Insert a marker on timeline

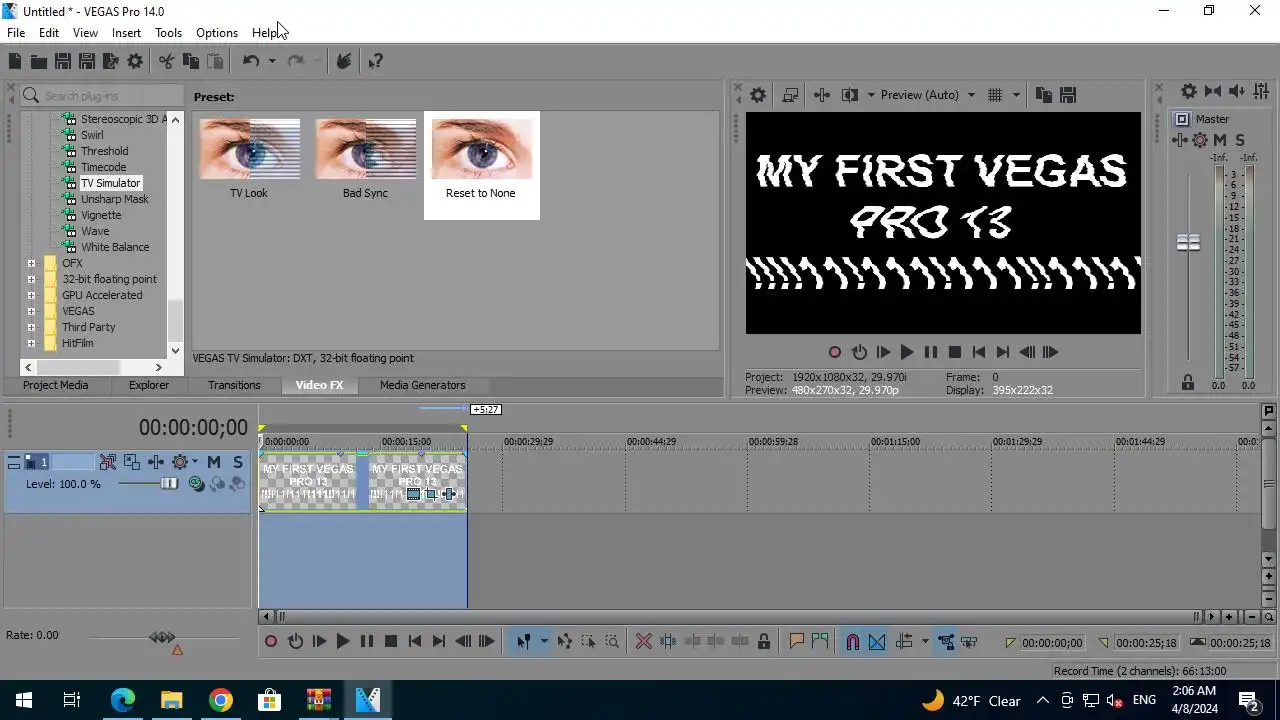coord(797,642)
